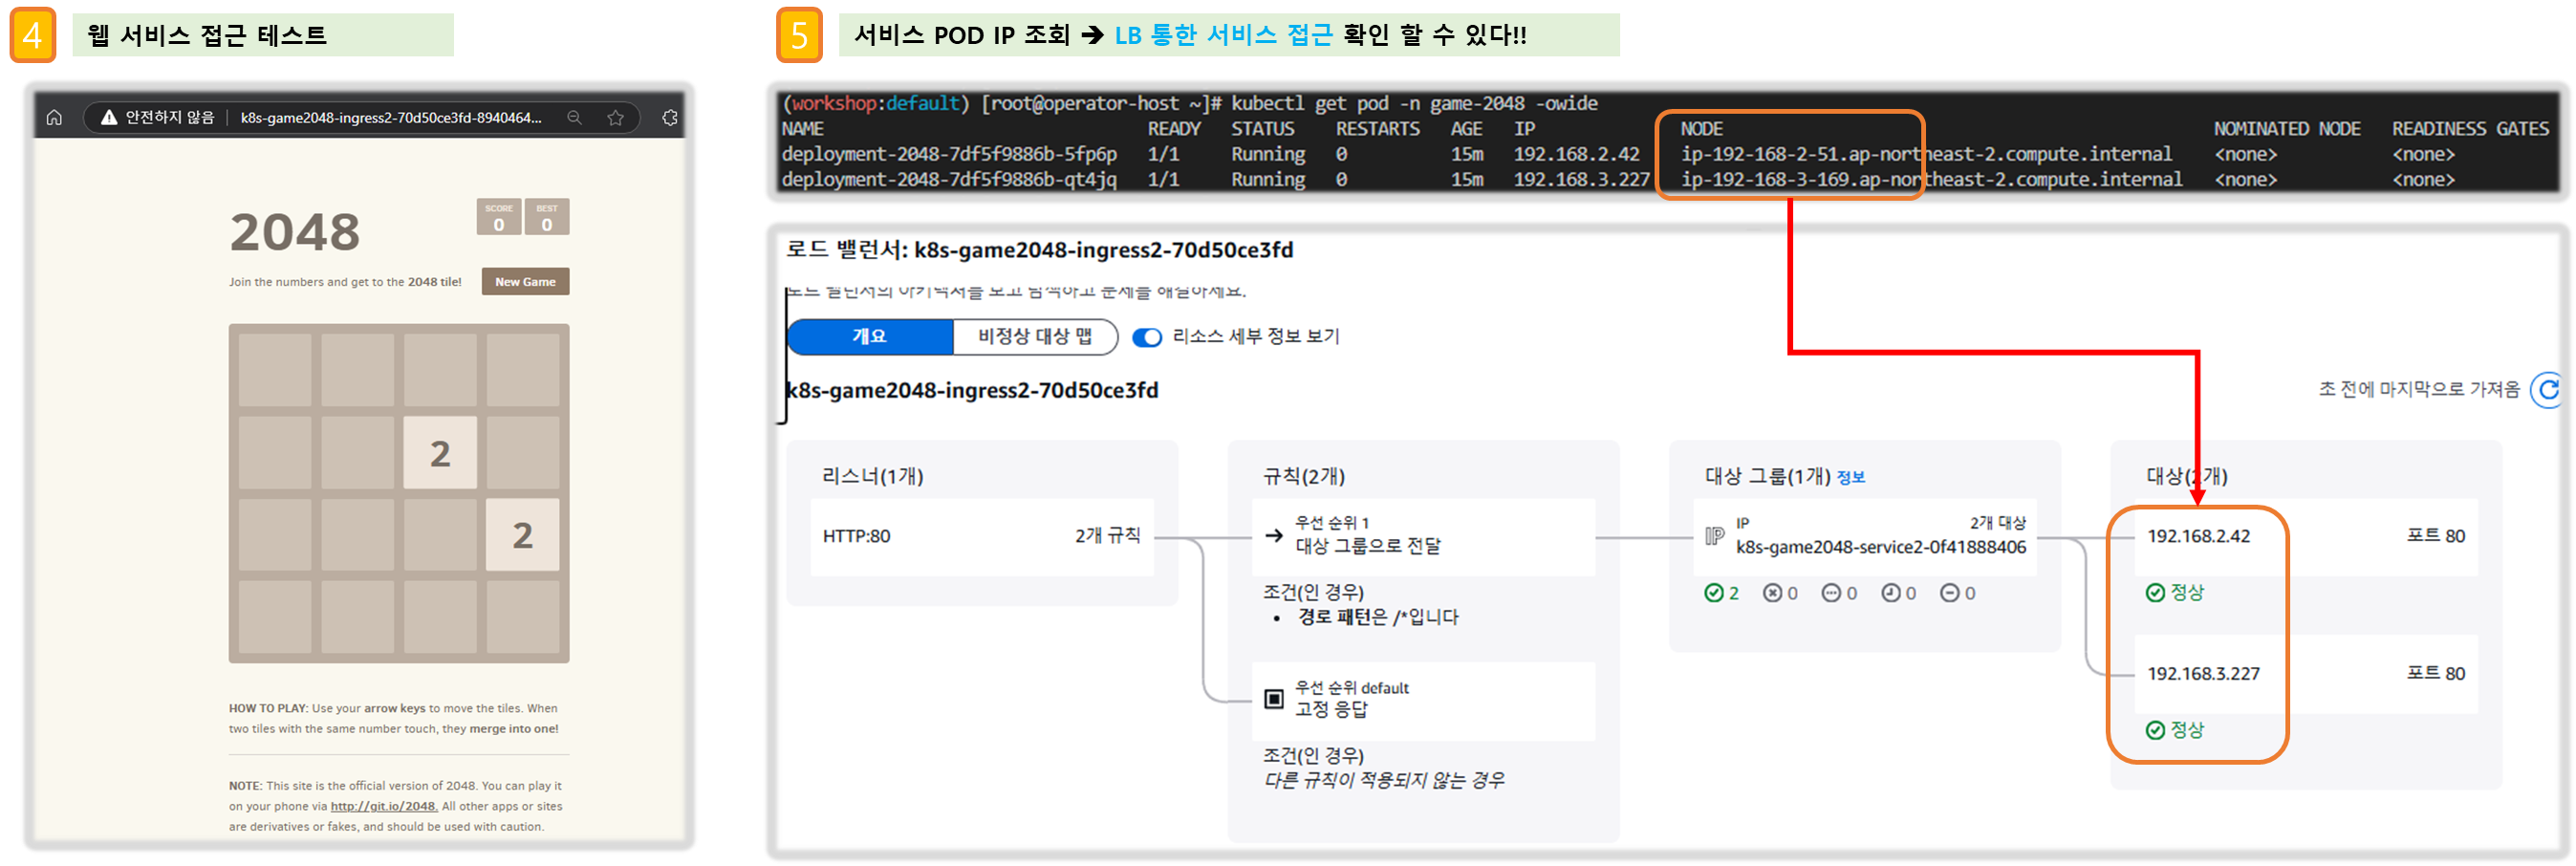Click the BEST score box in 2048 game

(547, 217)
